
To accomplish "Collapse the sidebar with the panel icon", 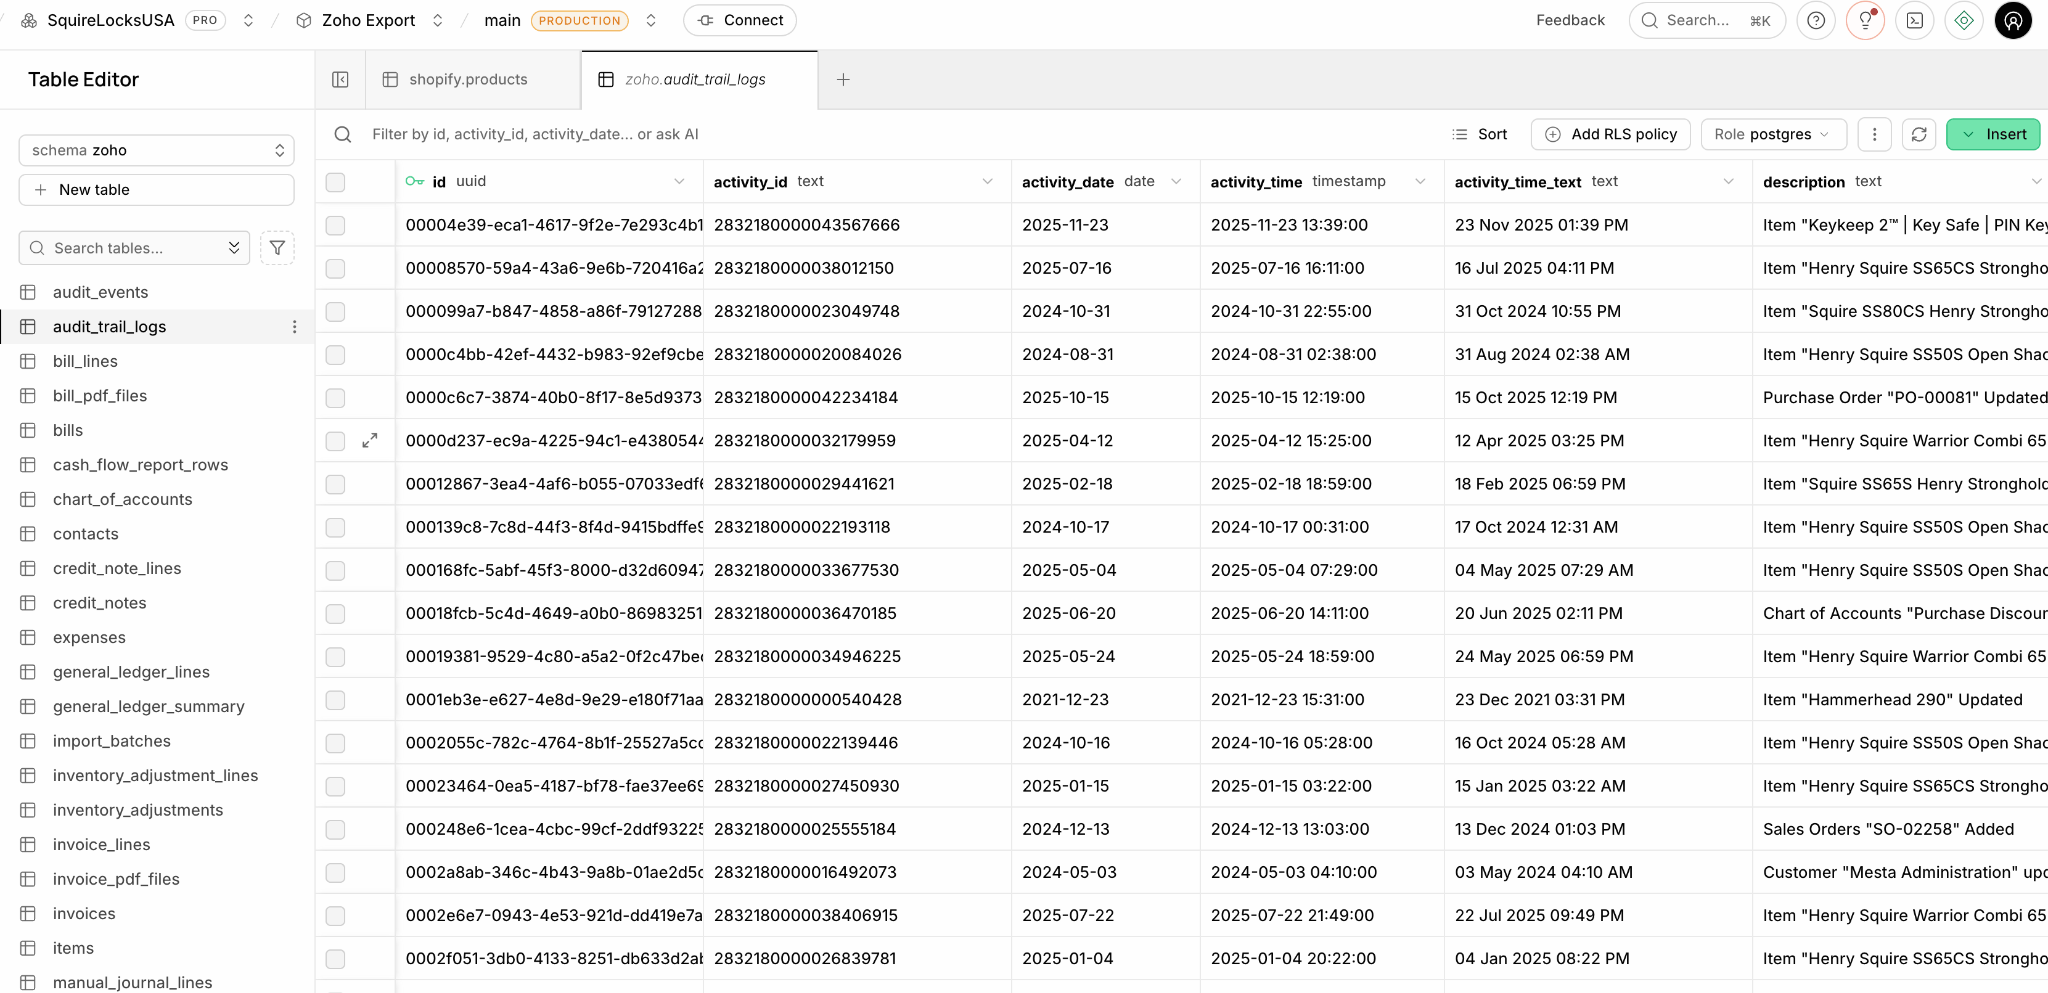I will (x=341, y=79).
